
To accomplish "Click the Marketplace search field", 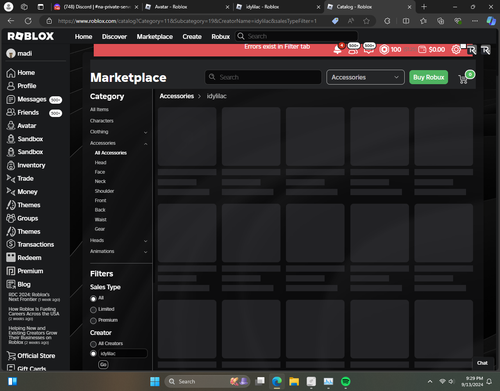I will (263, 77).
